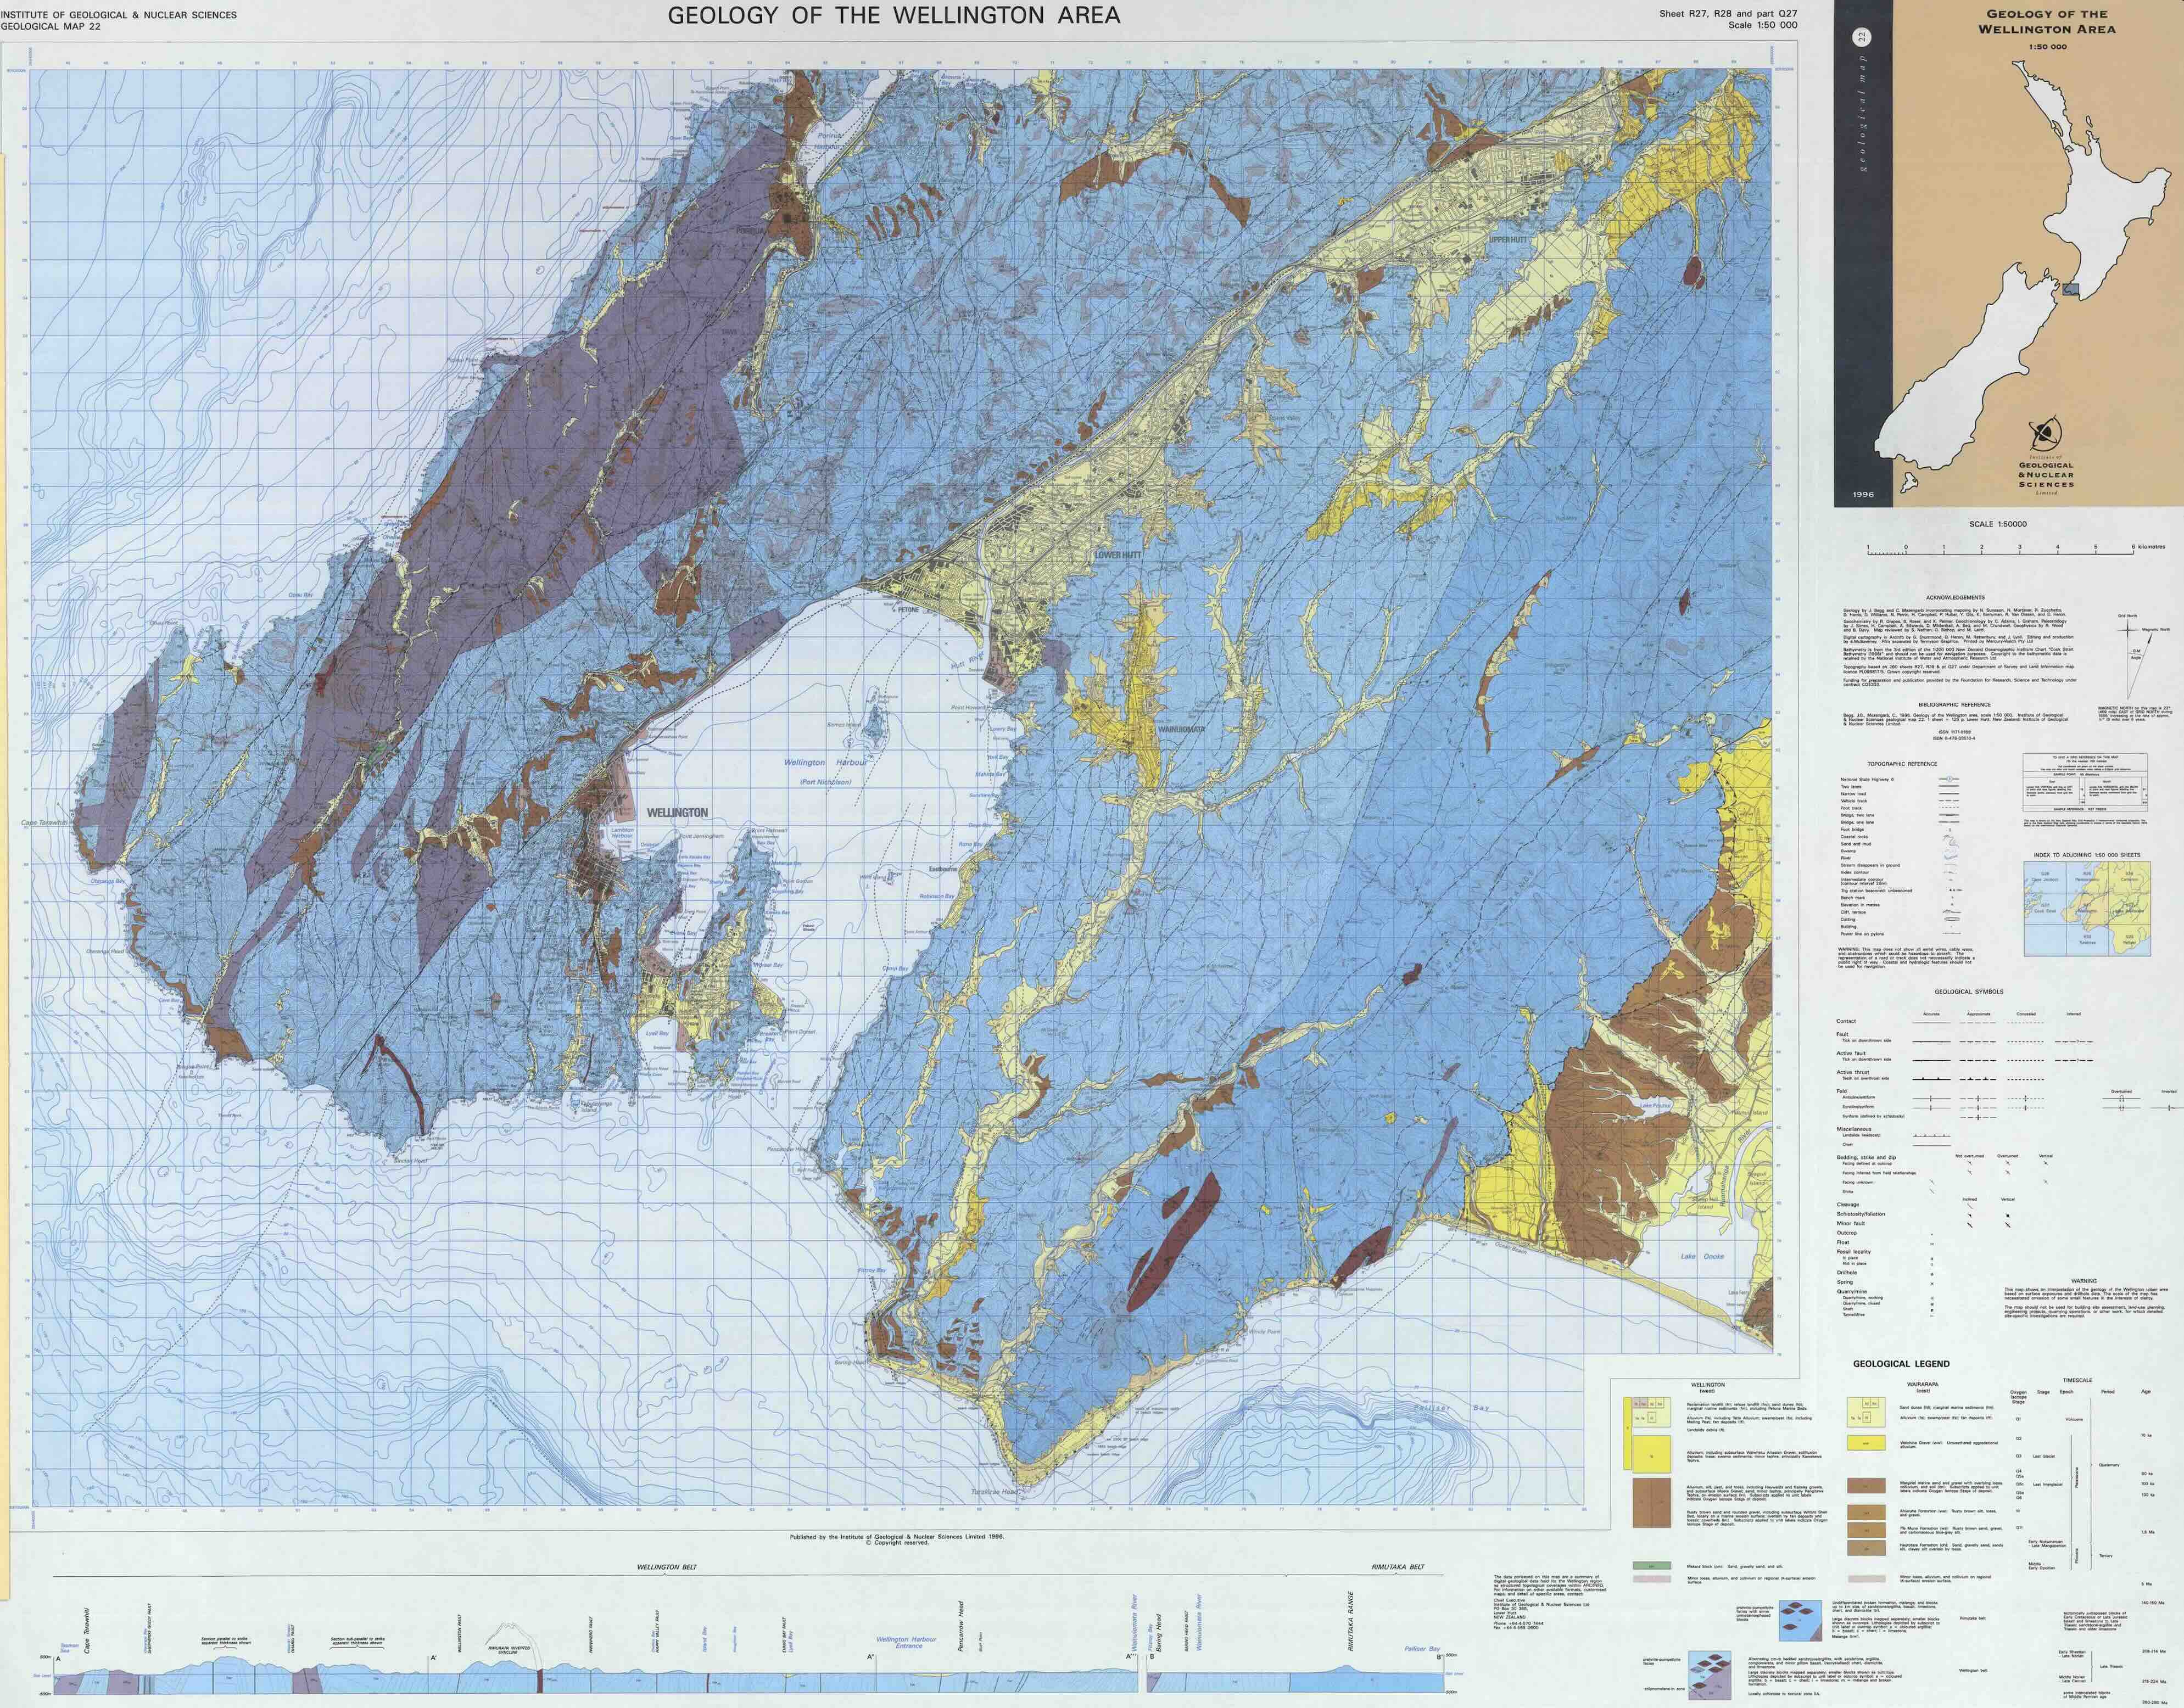
Task: Pick the yellow Waiohine Gravel swatch
Action: click(1866, 1443)
